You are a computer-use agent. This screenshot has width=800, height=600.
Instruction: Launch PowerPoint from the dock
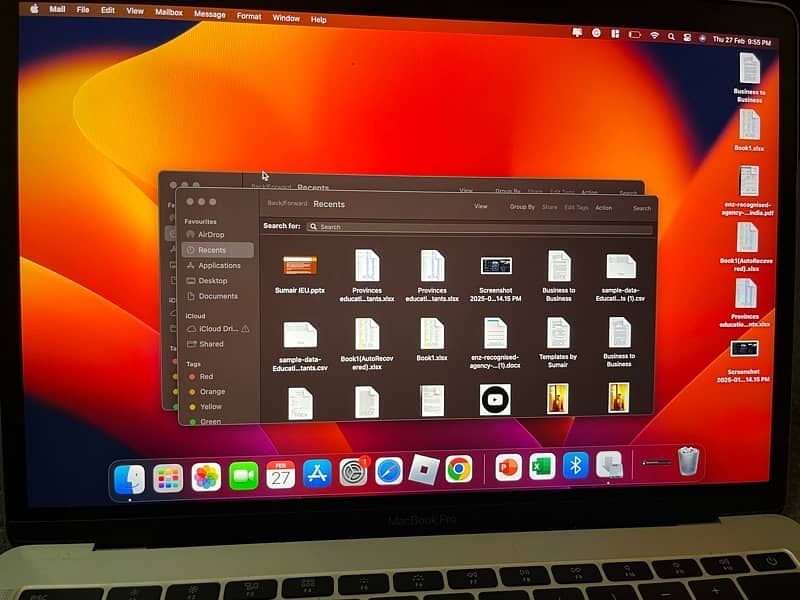(508, 467)
